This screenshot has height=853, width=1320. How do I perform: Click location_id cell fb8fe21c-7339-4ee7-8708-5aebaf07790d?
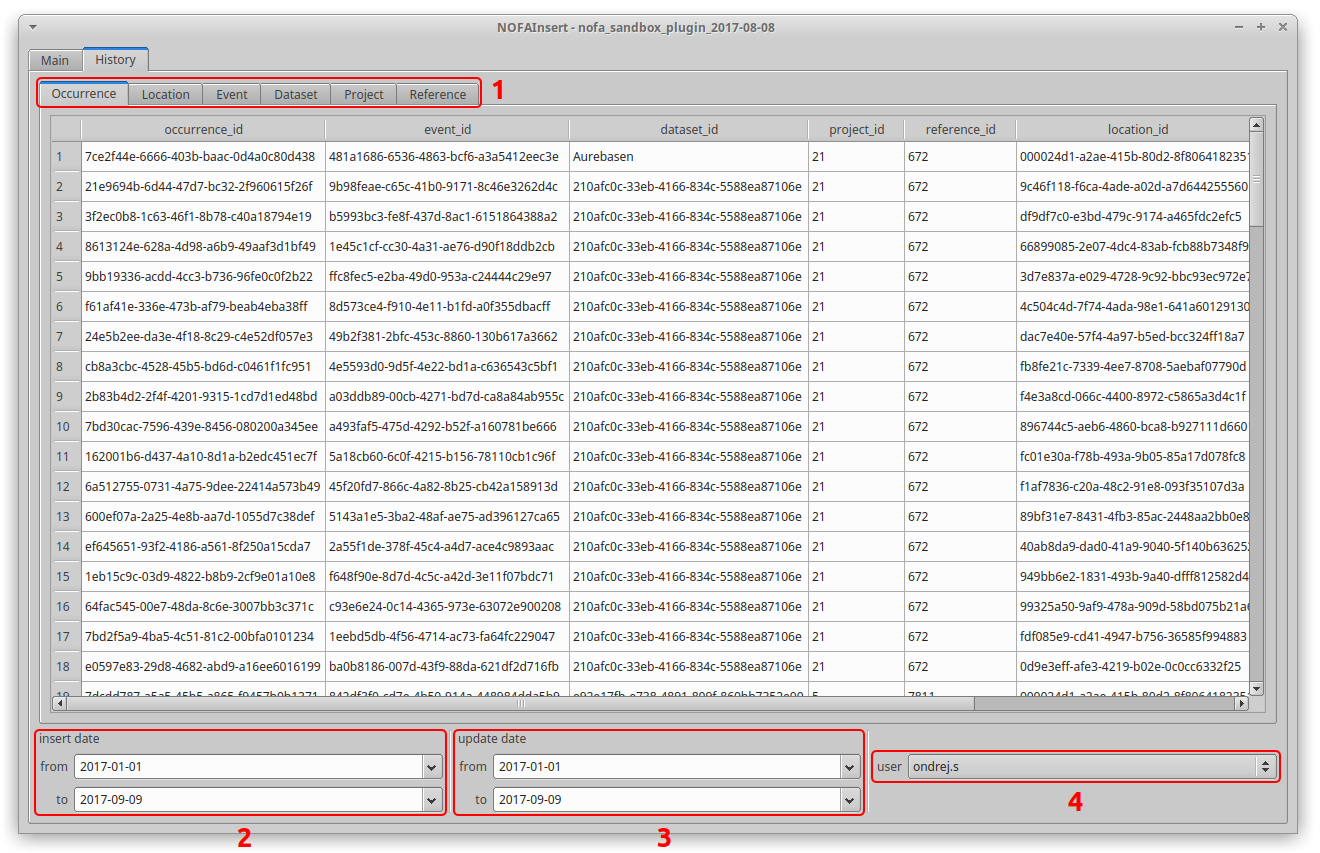1133,366
